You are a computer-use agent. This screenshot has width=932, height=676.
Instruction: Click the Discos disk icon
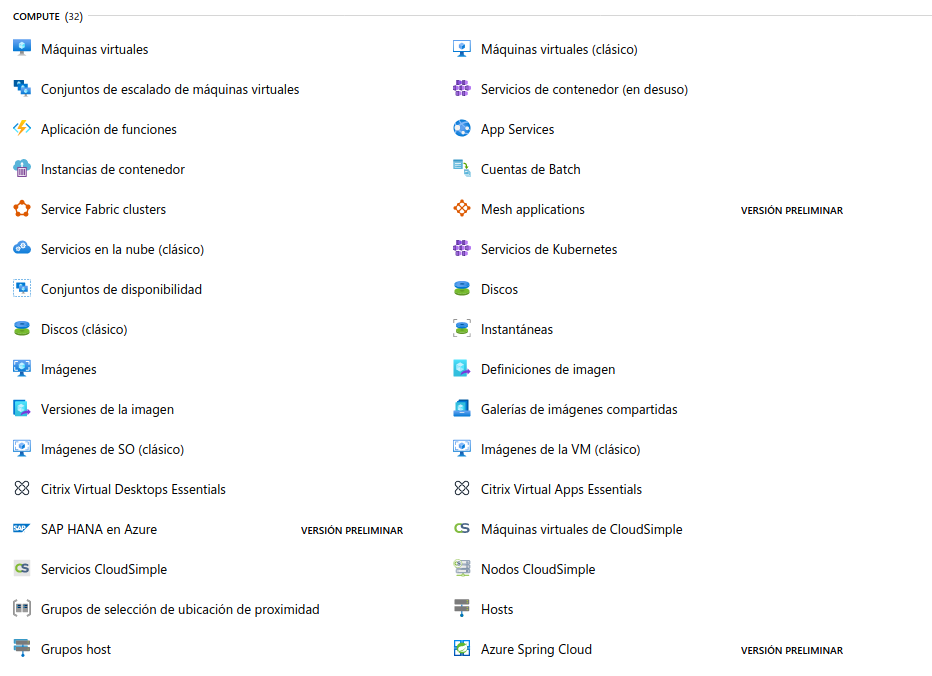462,288
